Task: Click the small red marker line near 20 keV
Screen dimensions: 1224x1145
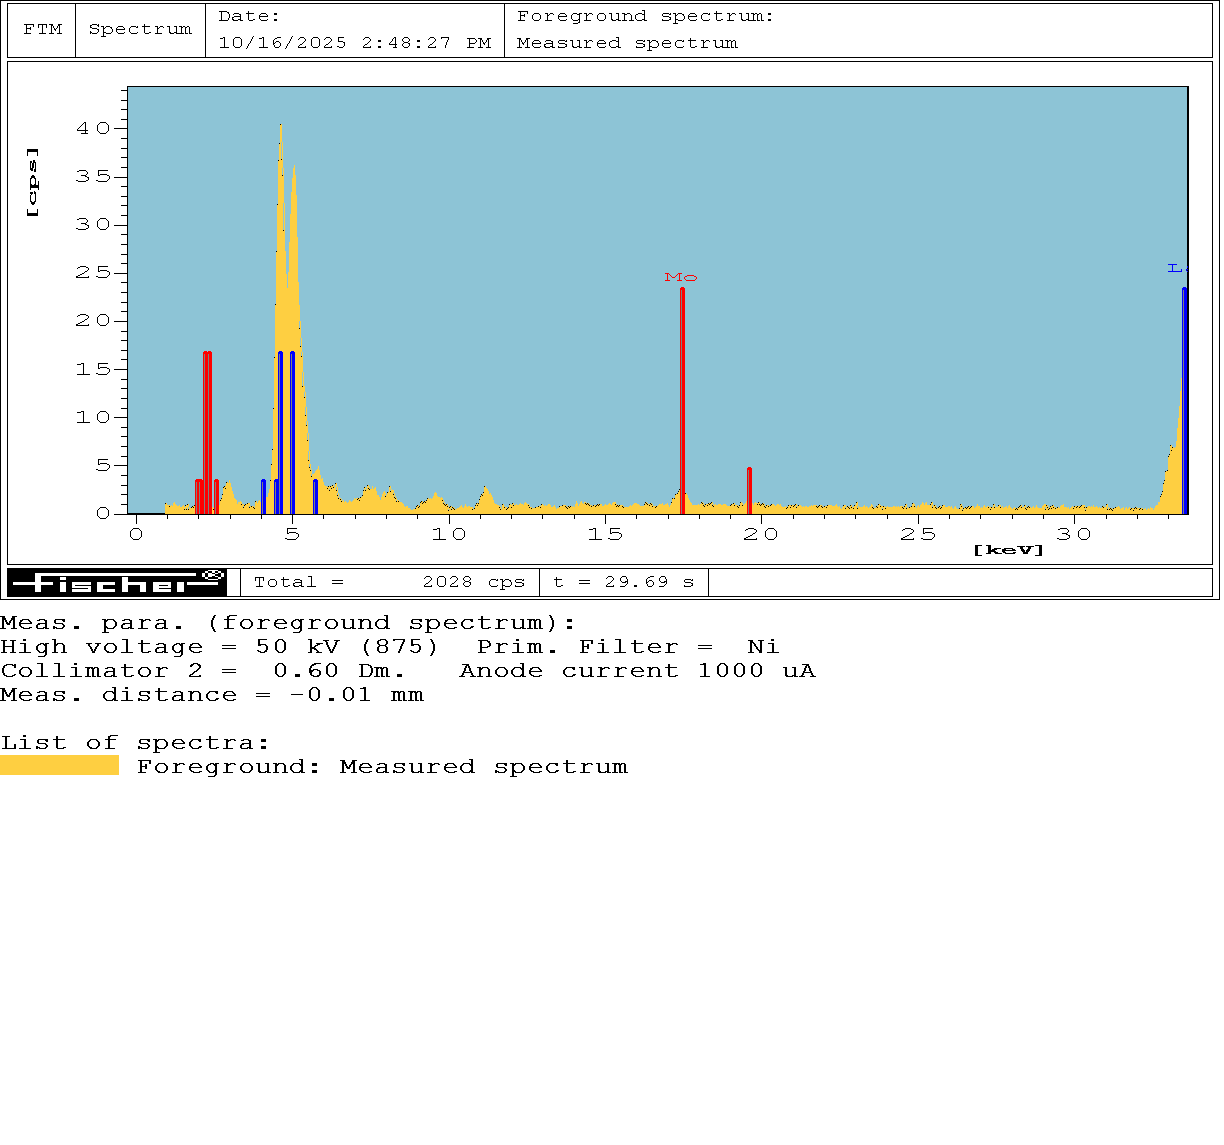Action: (749, 490)
